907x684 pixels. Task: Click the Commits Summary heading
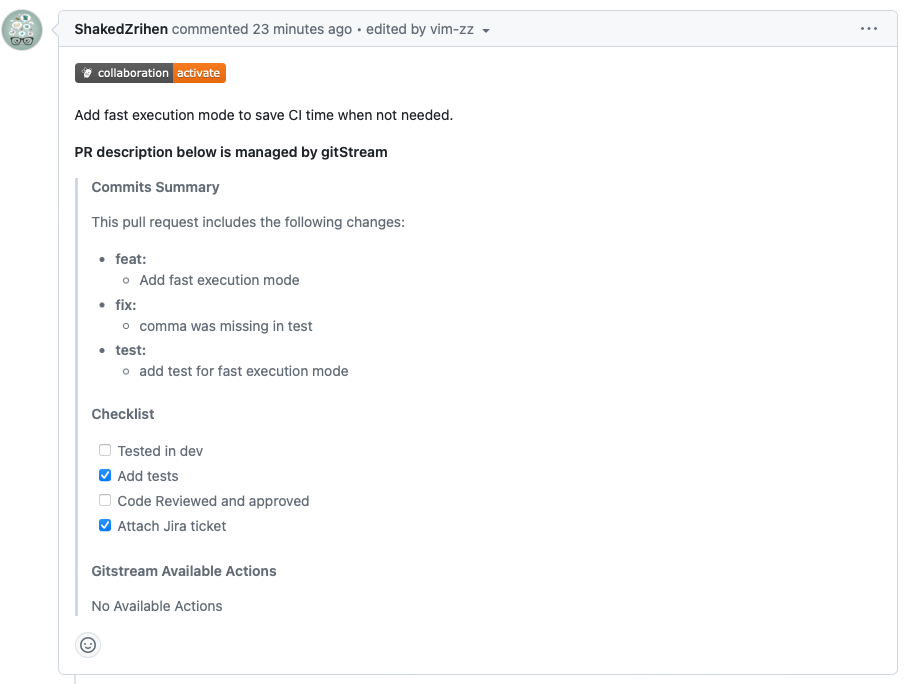pos(155,187)
